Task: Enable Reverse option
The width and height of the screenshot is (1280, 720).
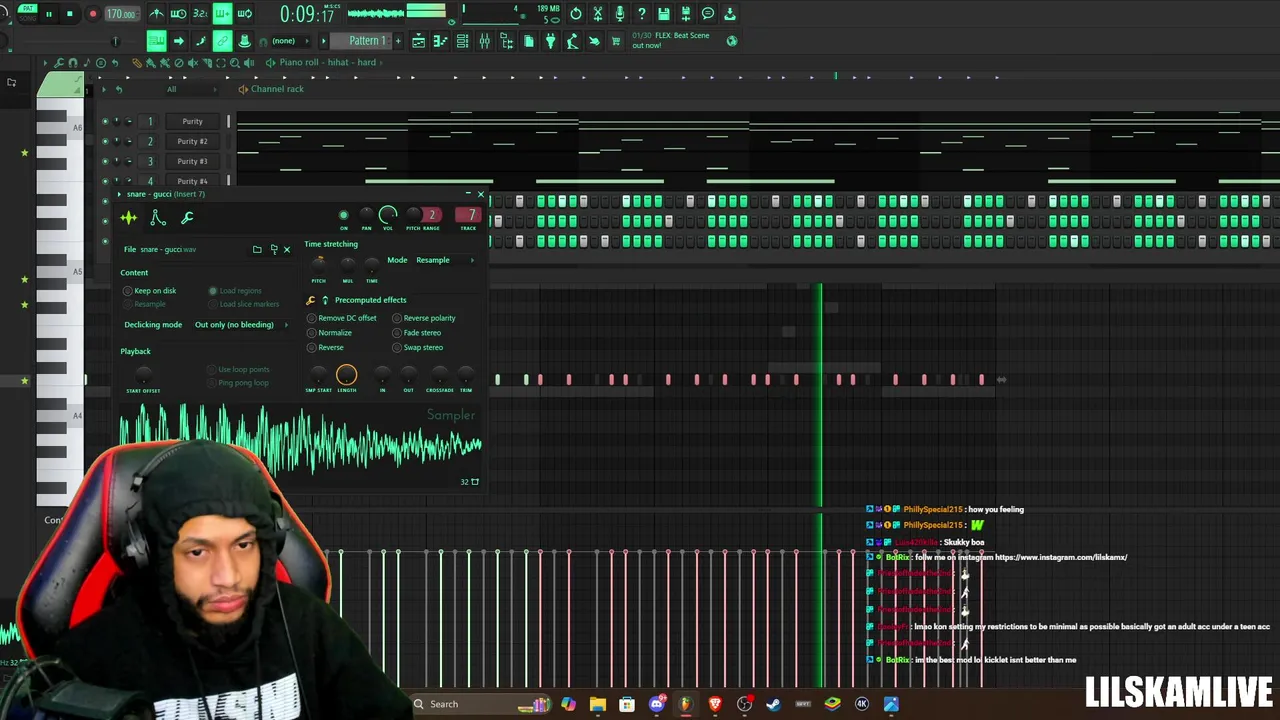Action: click(x=325, y=347)
